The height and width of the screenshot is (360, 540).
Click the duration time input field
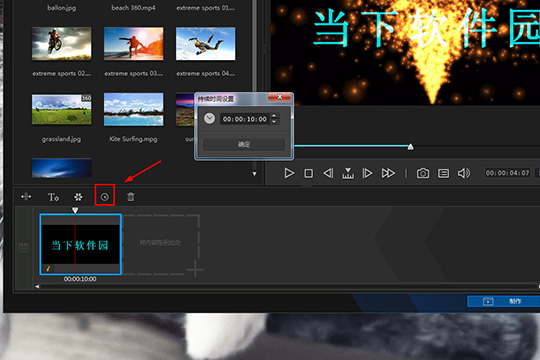[245, 119]
